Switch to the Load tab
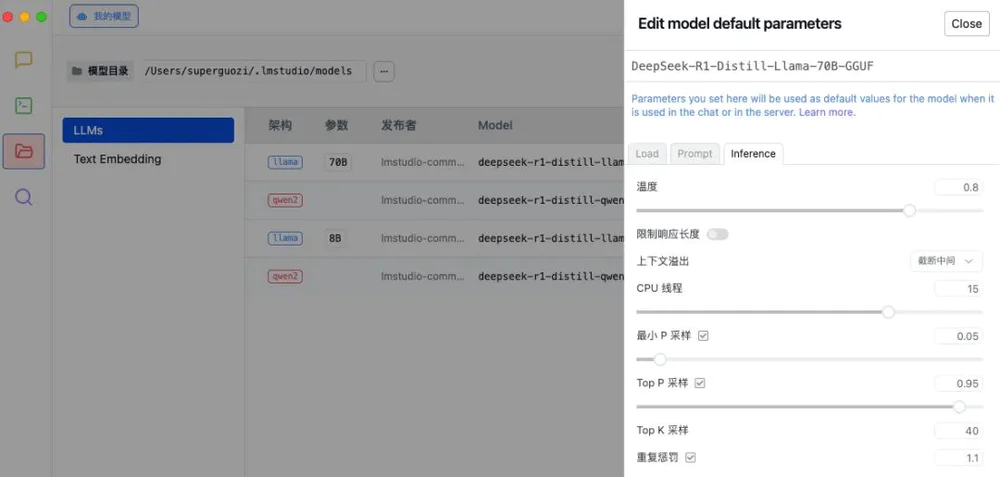 (647, 154)
